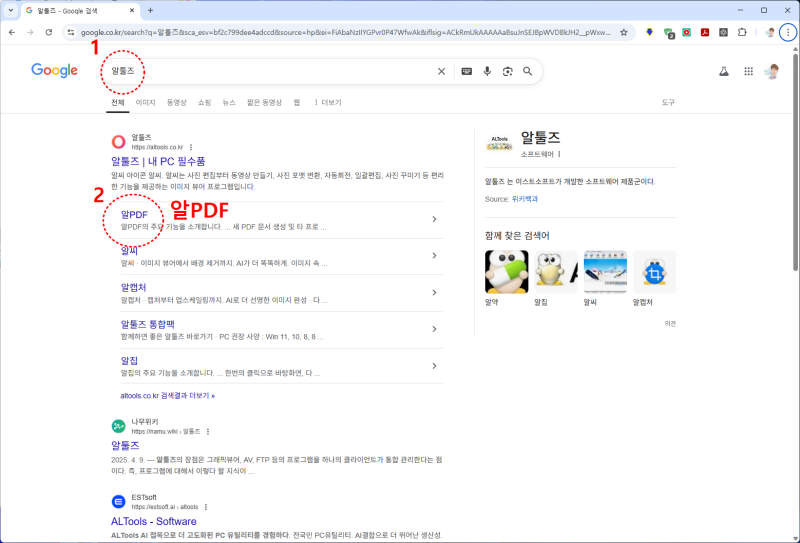Close the 알툴즈 Google search tab

click(132, 10)
